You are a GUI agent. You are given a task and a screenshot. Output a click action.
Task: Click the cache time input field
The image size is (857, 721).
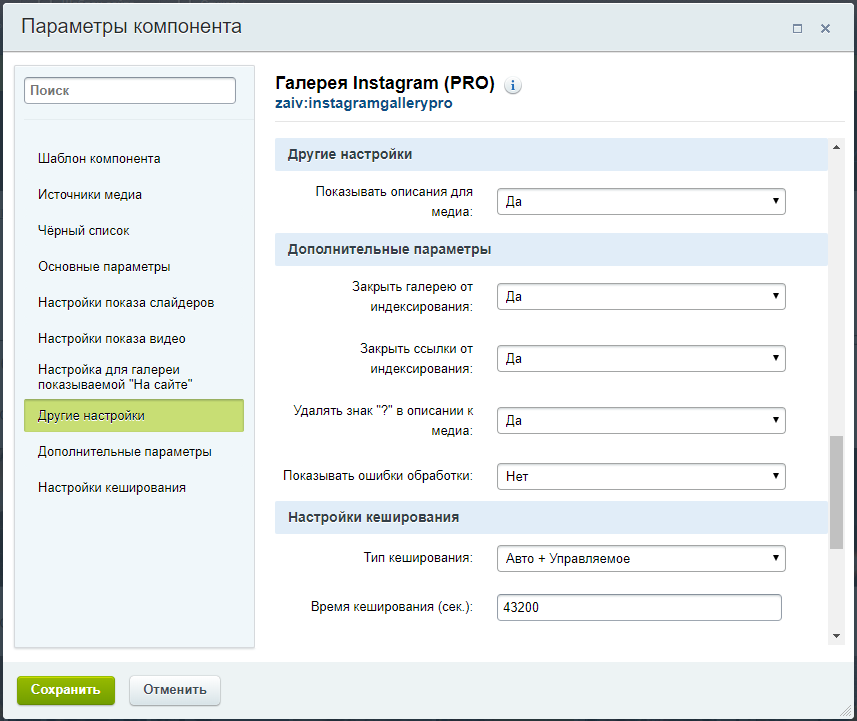coord(638,608)
